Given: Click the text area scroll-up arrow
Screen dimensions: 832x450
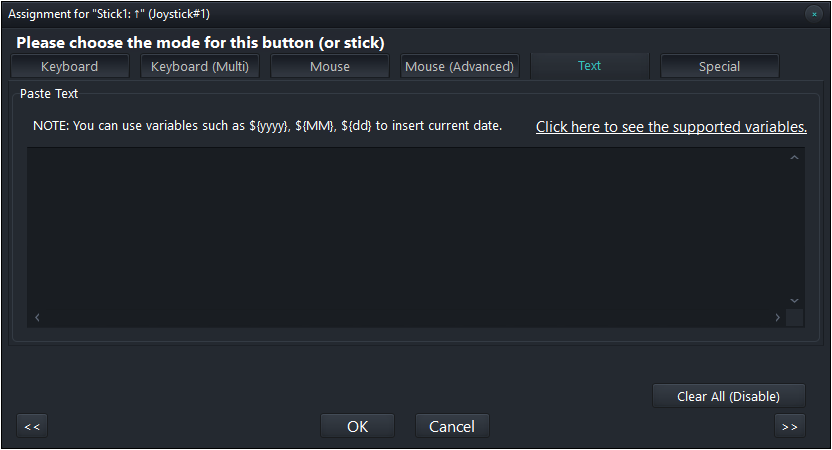Looking at the screenshot, I should point(794,158).
